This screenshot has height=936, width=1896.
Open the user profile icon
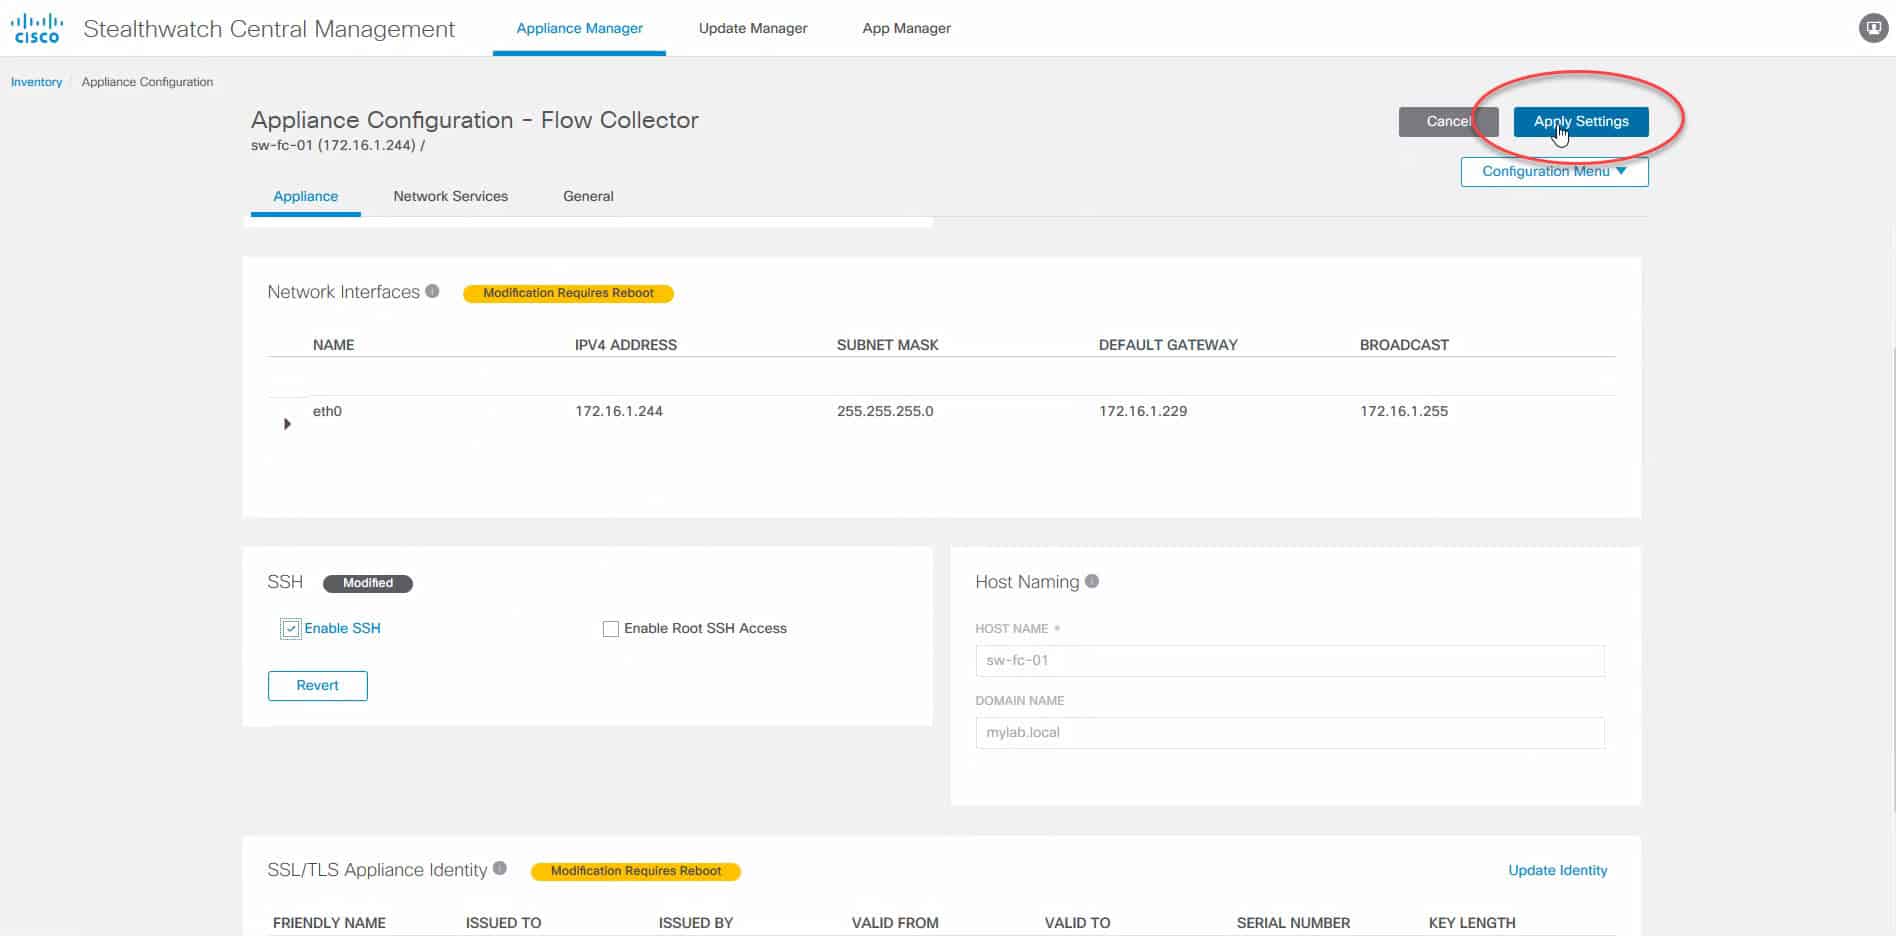tap(1873, 28)
